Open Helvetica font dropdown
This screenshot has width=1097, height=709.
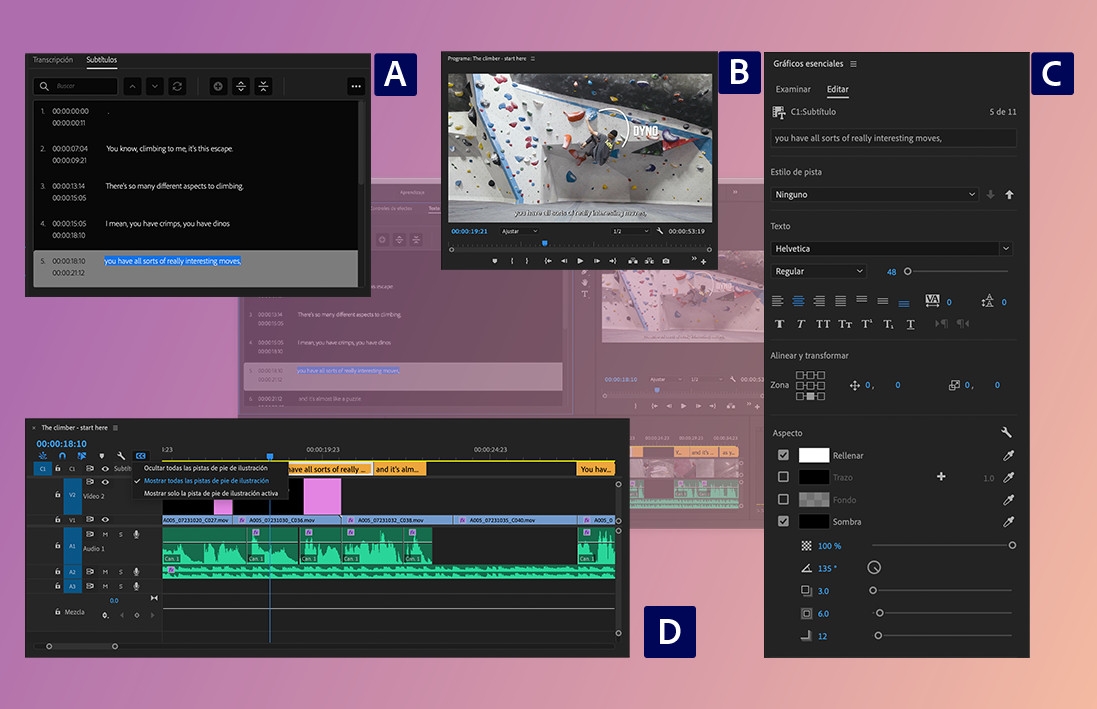[892, 248]
